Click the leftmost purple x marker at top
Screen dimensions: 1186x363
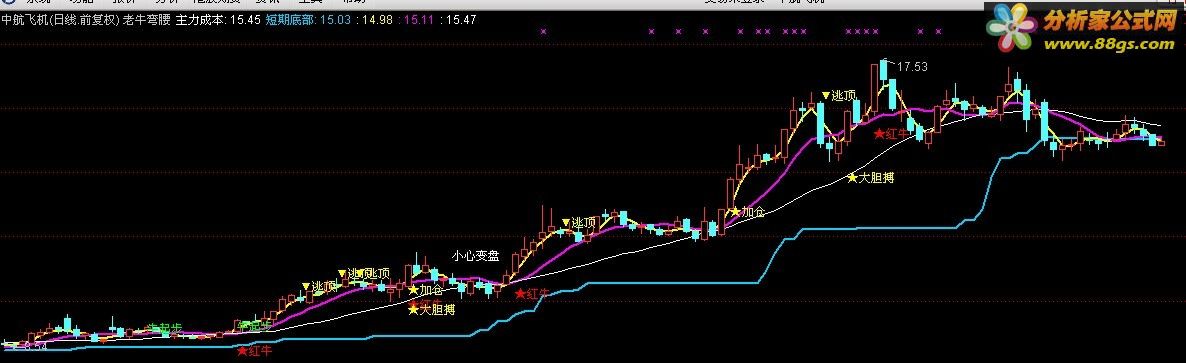pyautogui.click(x=543, y=32)
